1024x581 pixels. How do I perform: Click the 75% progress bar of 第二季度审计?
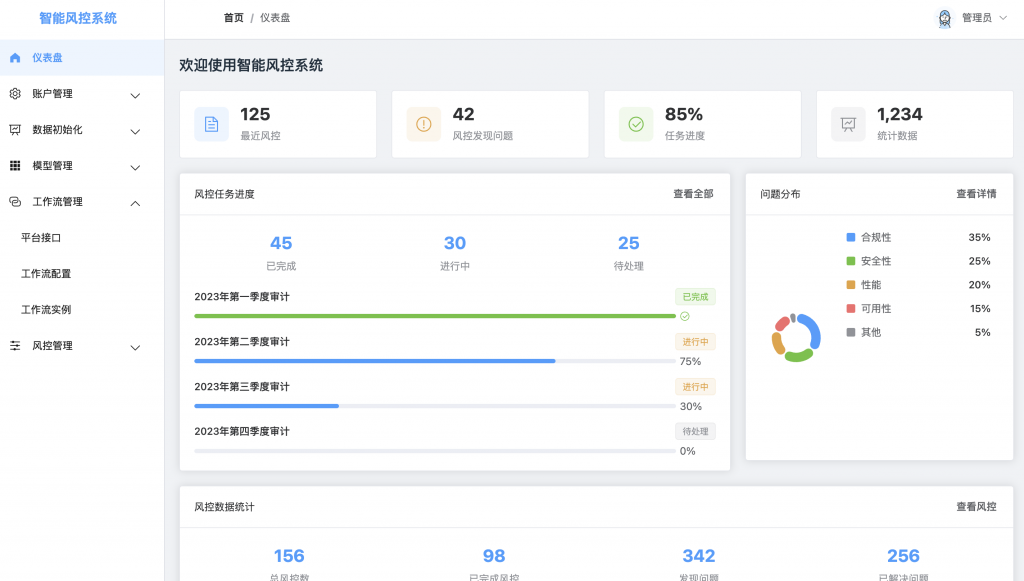click(x=373, y=361)
